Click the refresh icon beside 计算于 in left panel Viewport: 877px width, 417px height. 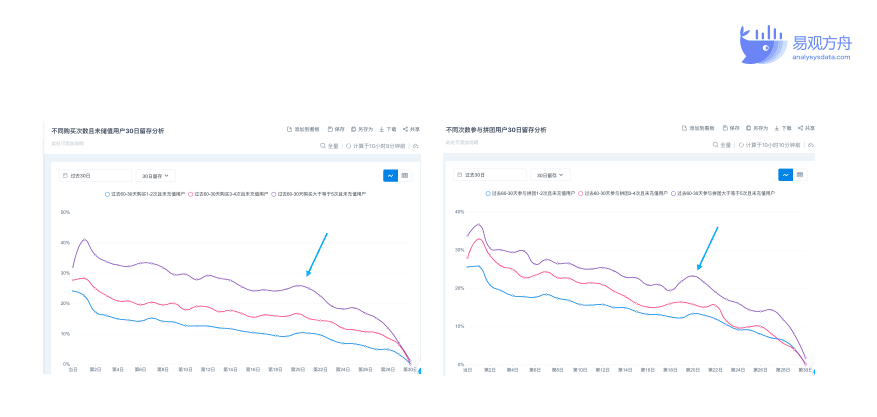pyautogui.click(x=348, y=145)
